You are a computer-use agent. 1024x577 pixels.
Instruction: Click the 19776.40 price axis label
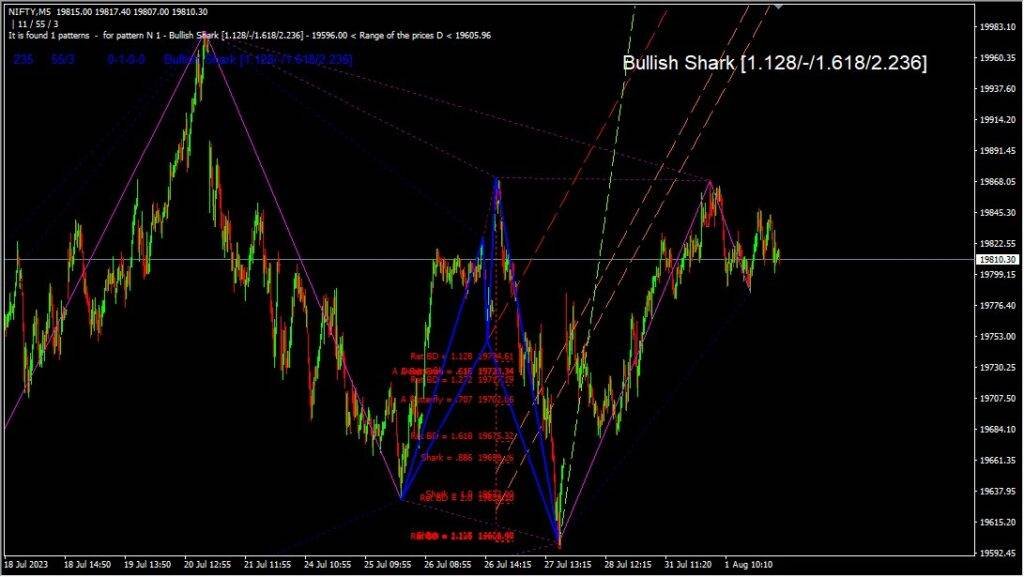(x=997, y=305)
